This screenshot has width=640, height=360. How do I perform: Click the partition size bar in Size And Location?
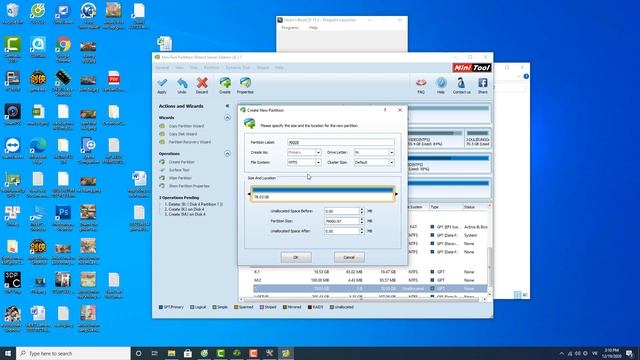[322, 193]
